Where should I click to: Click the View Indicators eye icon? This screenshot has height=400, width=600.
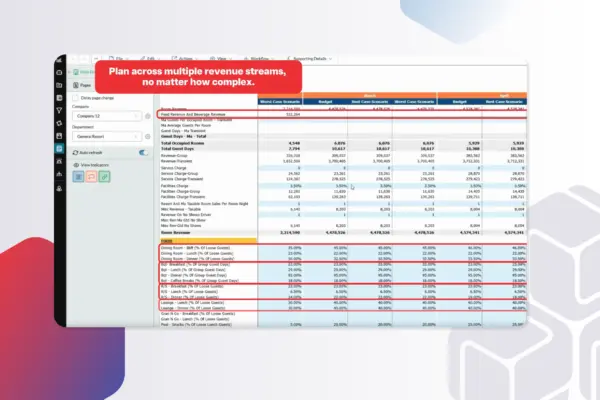[x=76, y=165]
